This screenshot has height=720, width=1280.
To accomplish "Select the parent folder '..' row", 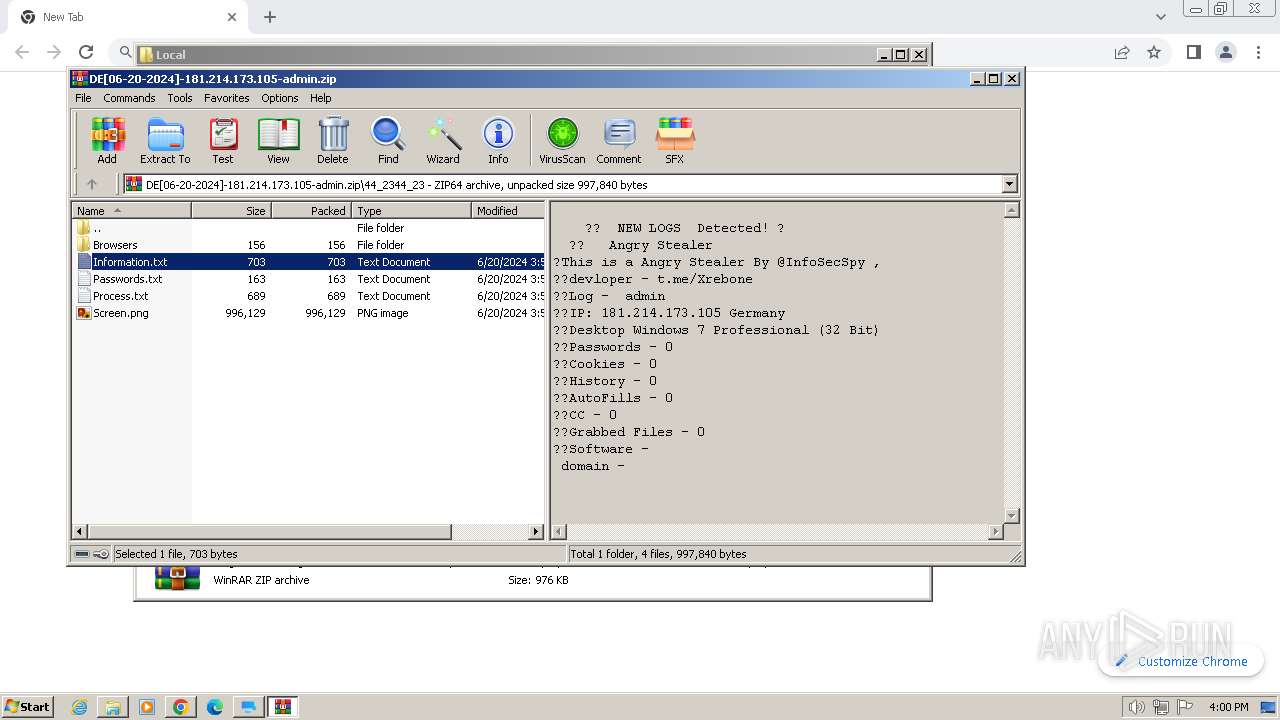I will click(x=310, y=228).
